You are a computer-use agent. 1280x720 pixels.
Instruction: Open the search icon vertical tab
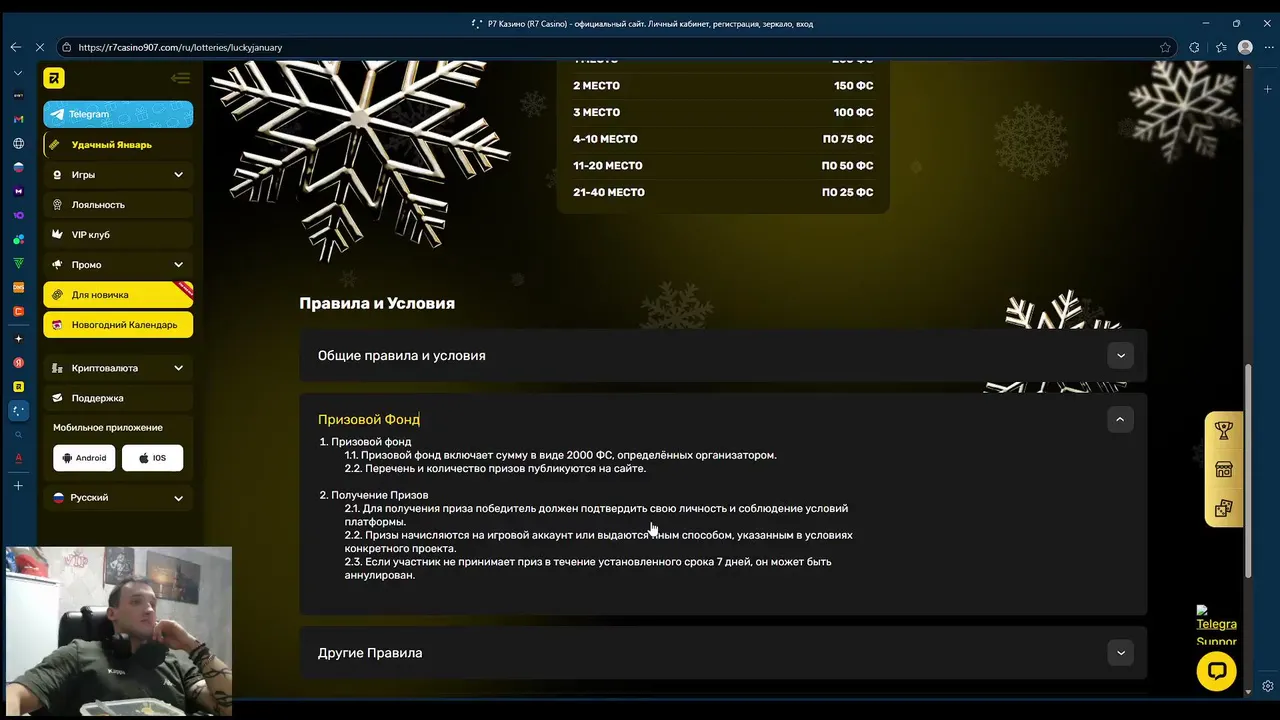18,434
